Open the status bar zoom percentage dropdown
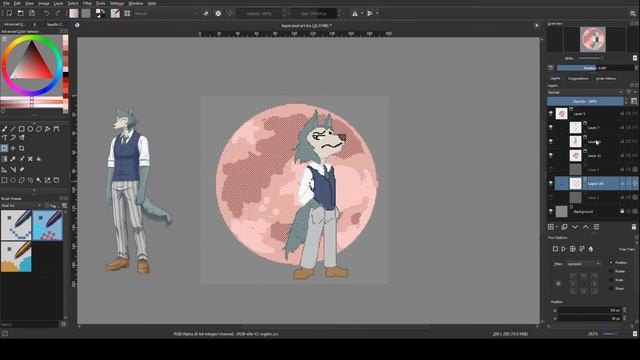This screenshot has height=360, width=640. [593, 334]
